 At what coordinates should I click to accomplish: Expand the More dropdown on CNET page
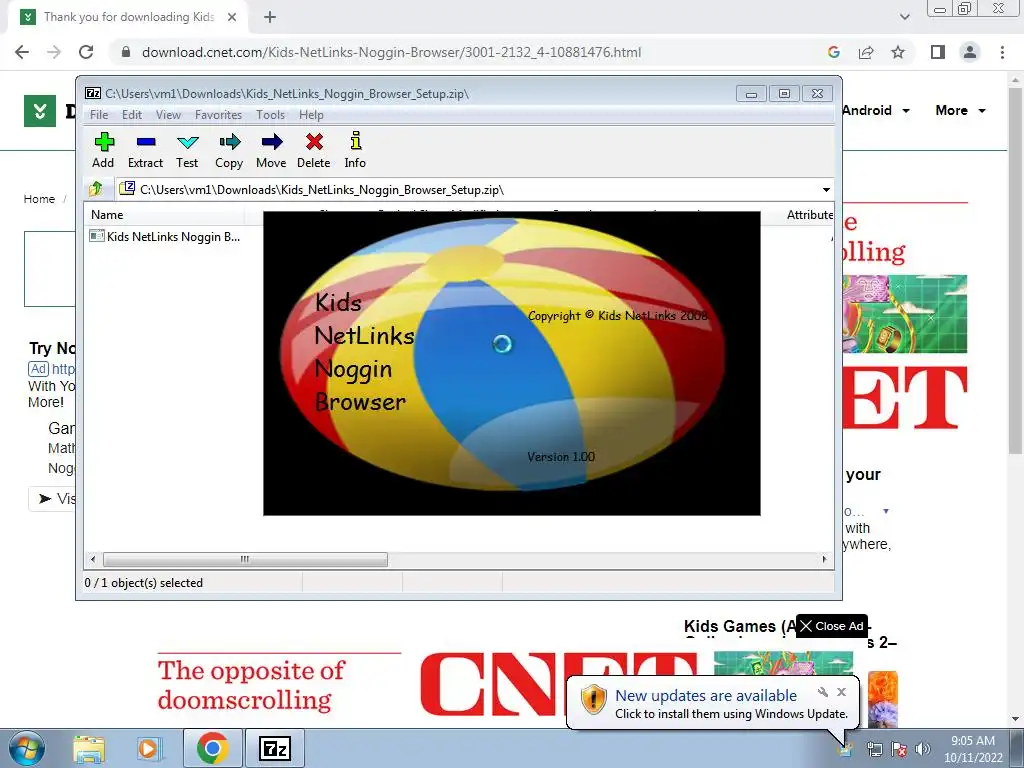(x=960, y=110)
